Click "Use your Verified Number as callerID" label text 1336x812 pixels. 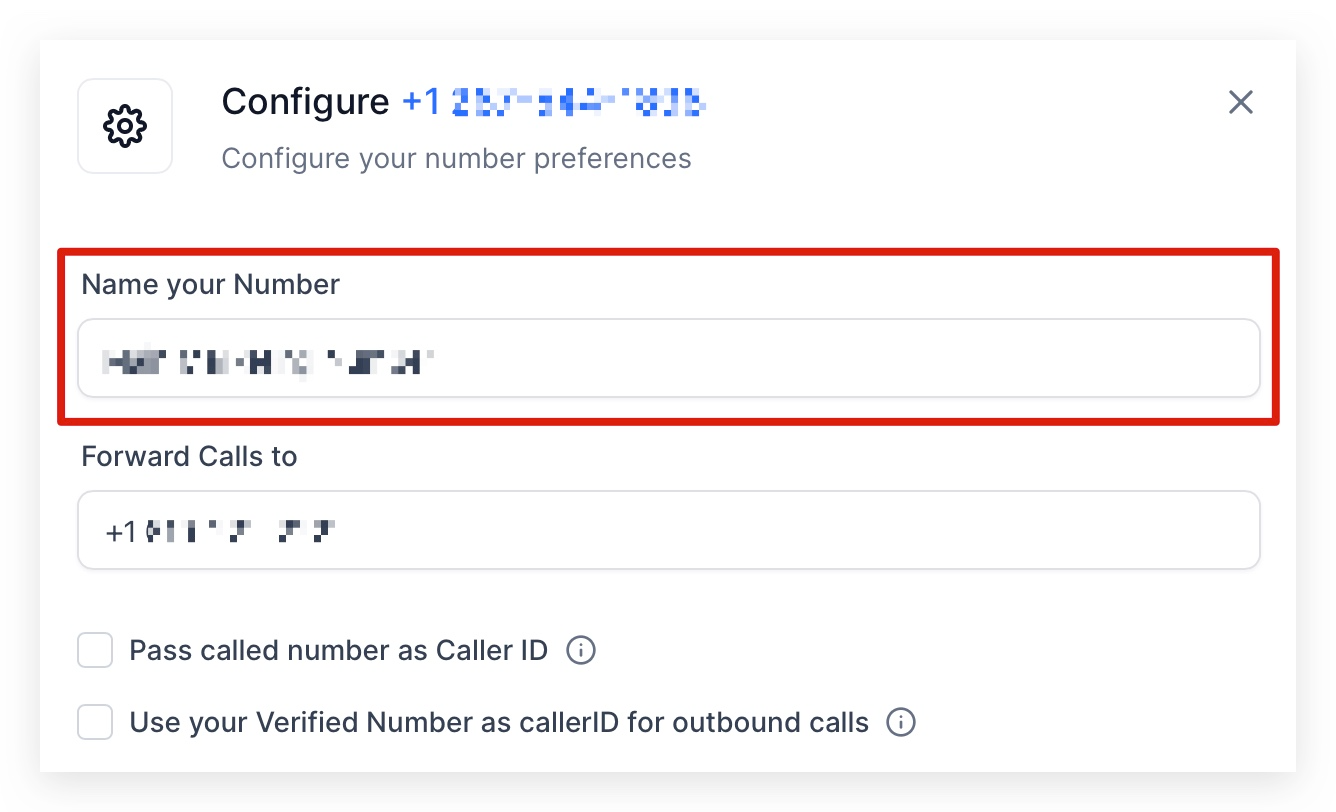pyautogui.click(x=498, y=722)
